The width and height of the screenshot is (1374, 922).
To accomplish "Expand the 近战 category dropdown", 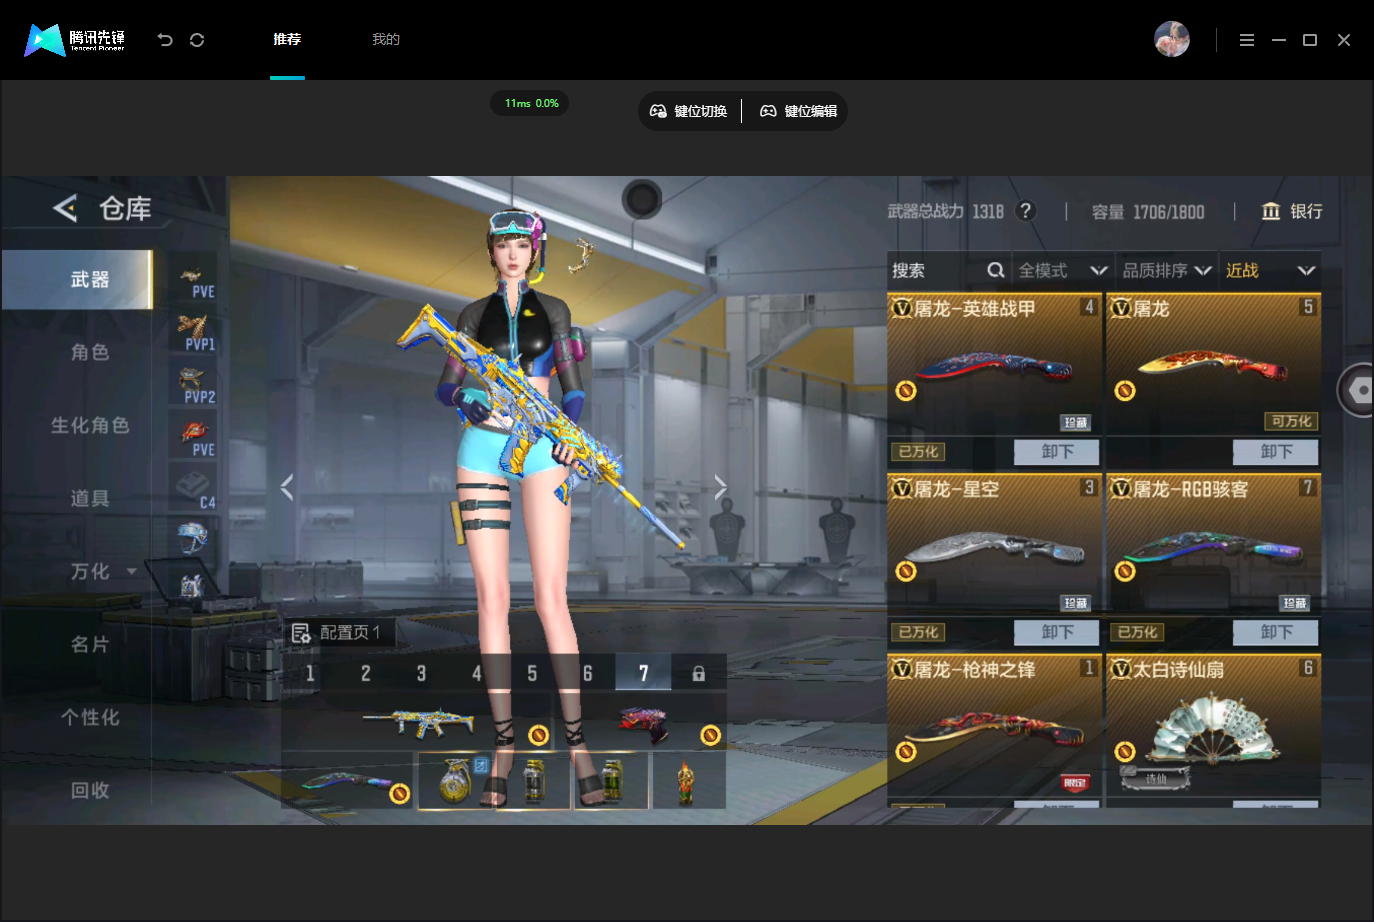I will click(1270, 270).
